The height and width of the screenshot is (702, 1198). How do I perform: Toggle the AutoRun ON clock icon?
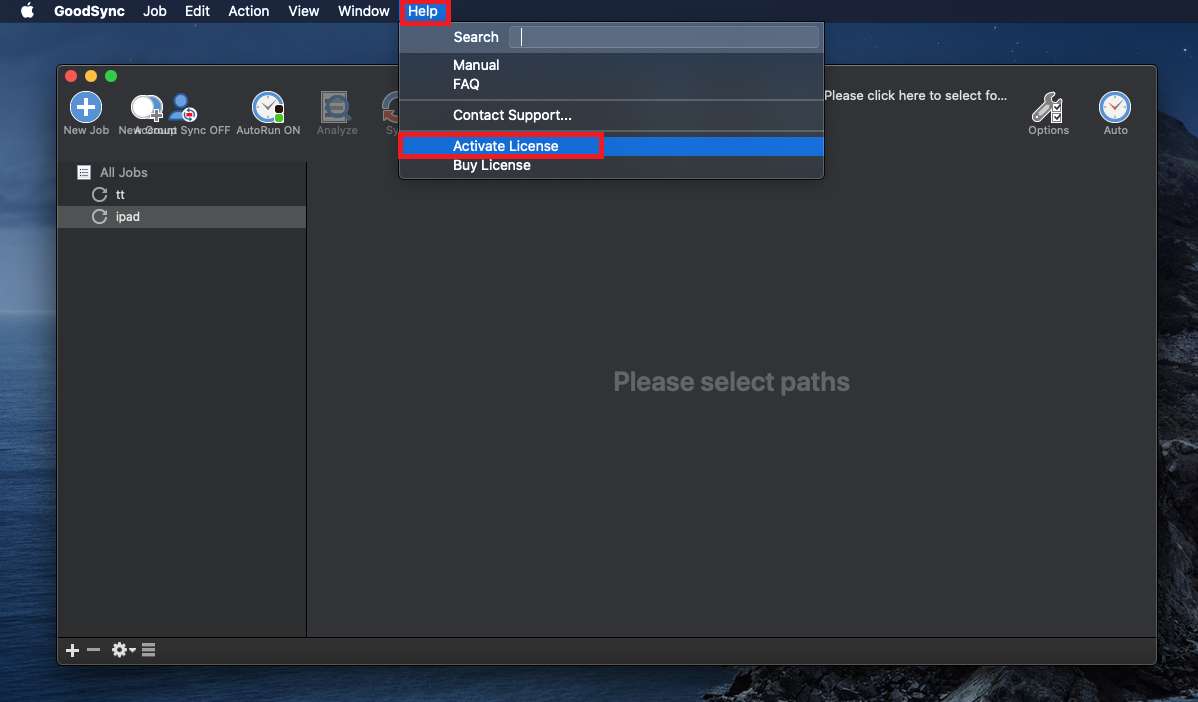(268, 108)
